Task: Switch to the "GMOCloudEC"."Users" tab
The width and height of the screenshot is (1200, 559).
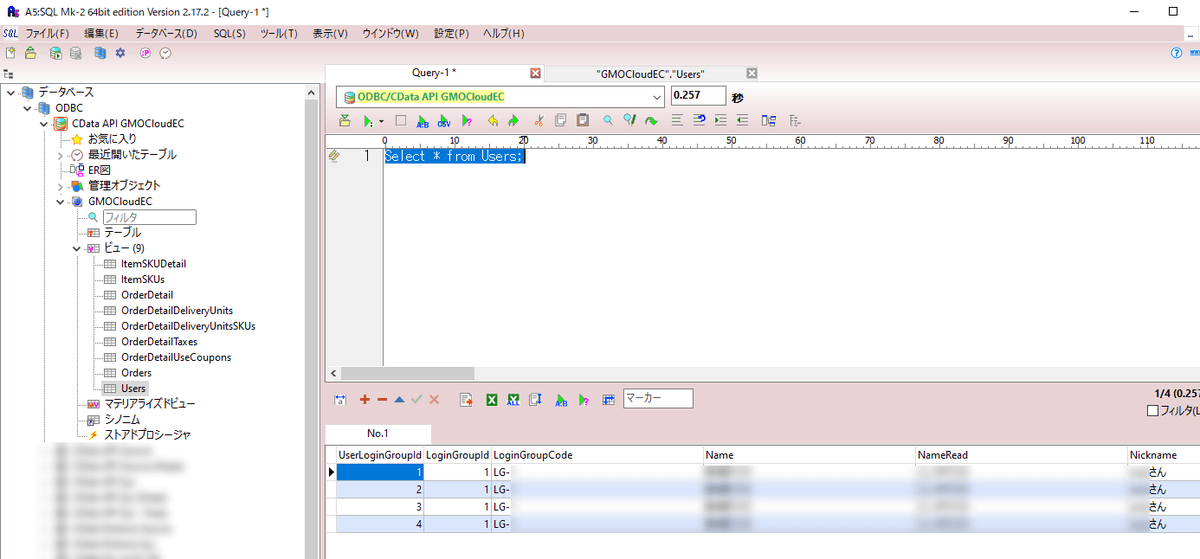Action: point(650,73)
